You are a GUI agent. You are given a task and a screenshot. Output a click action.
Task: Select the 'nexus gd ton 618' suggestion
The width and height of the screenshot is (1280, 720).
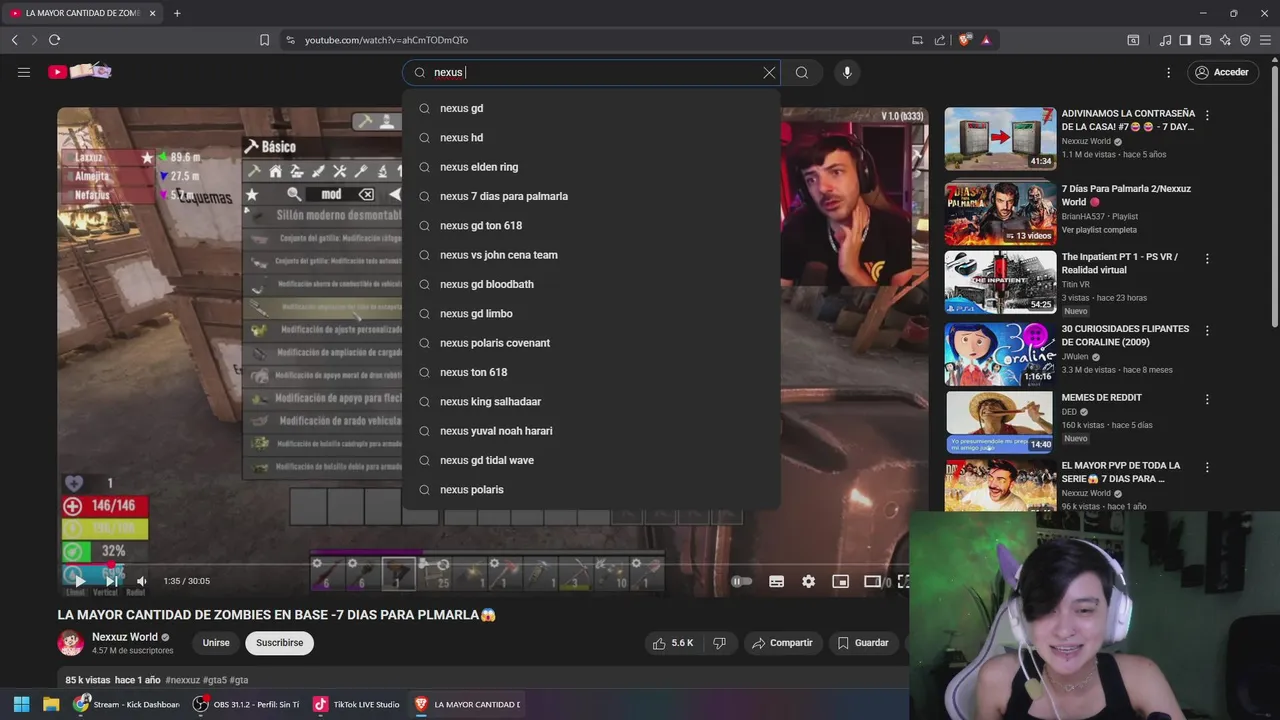[x=591, y=225]
